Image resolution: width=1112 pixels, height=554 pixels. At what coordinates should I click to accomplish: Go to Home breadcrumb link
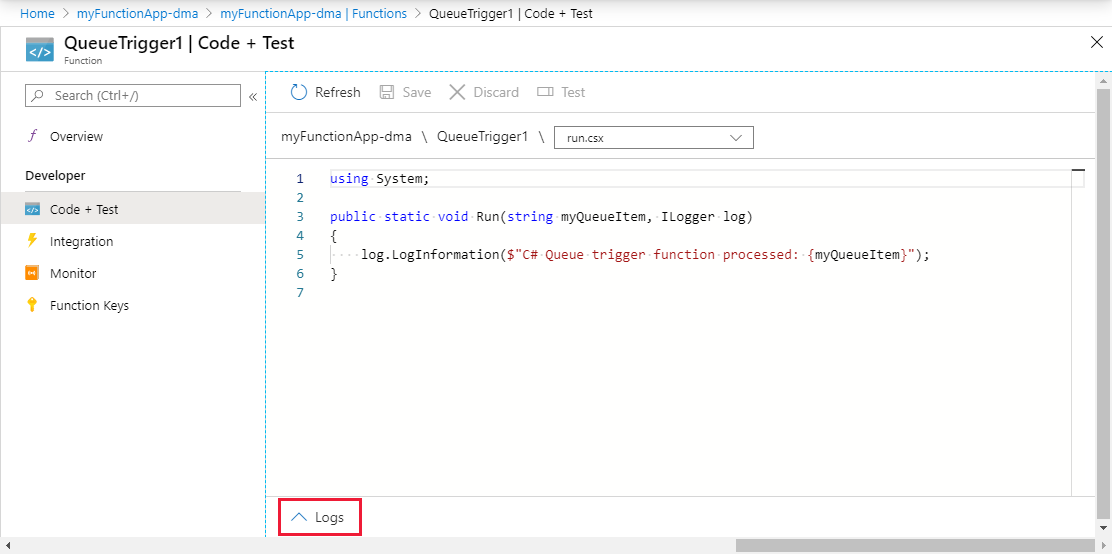(37, 13)
